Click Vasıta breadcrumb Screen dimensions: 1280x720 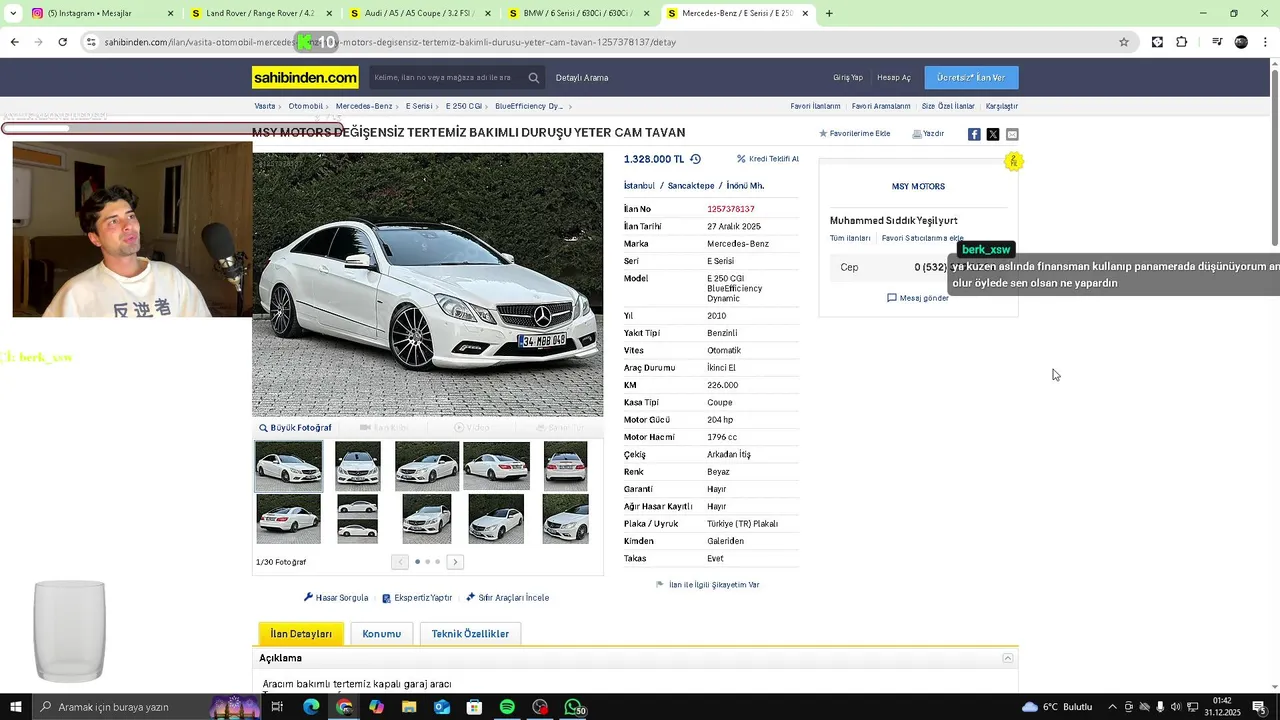[x=265, y=106]
